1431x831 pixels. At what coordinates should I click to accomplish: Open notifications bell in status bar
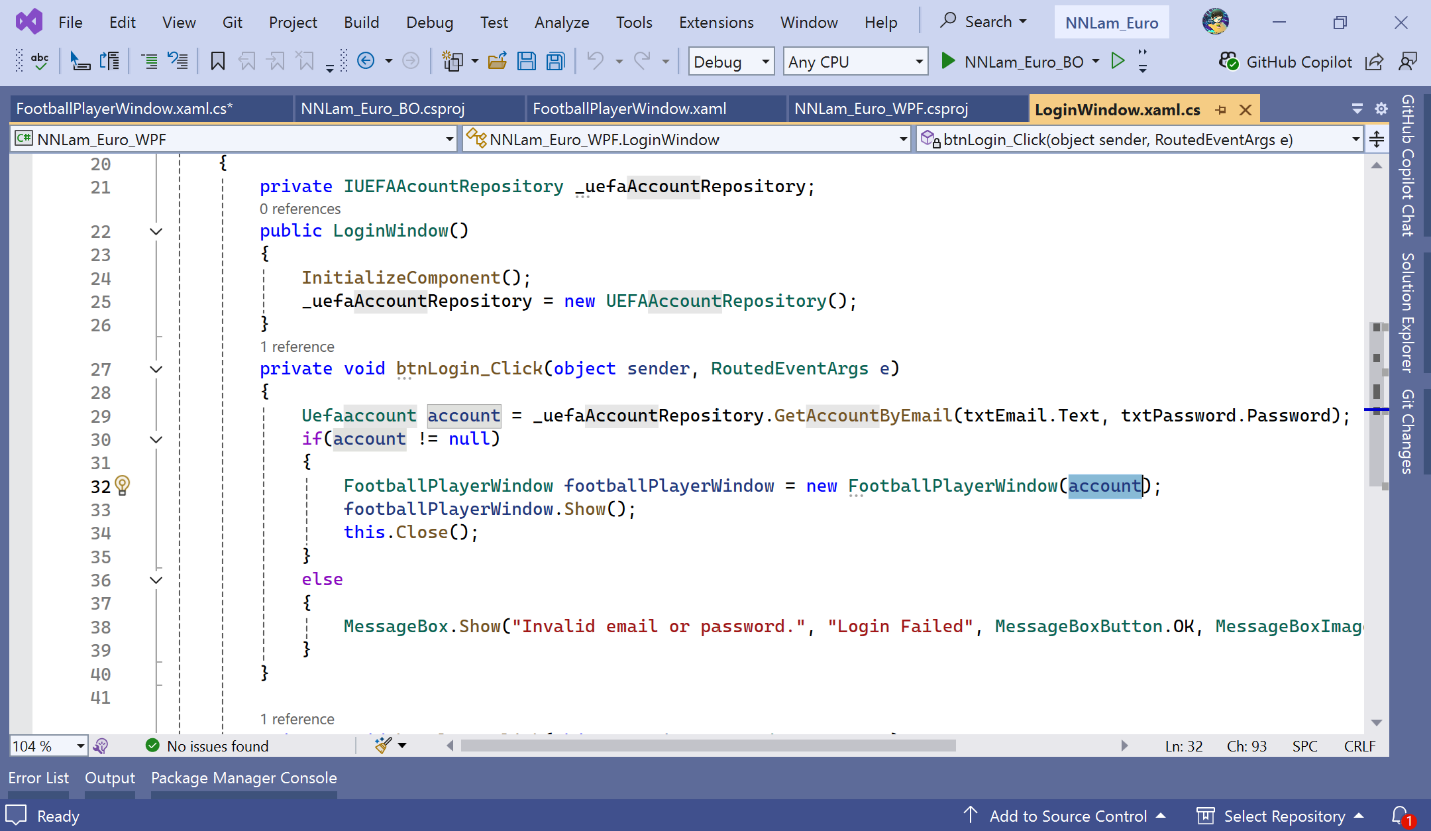click(1402, 816)
